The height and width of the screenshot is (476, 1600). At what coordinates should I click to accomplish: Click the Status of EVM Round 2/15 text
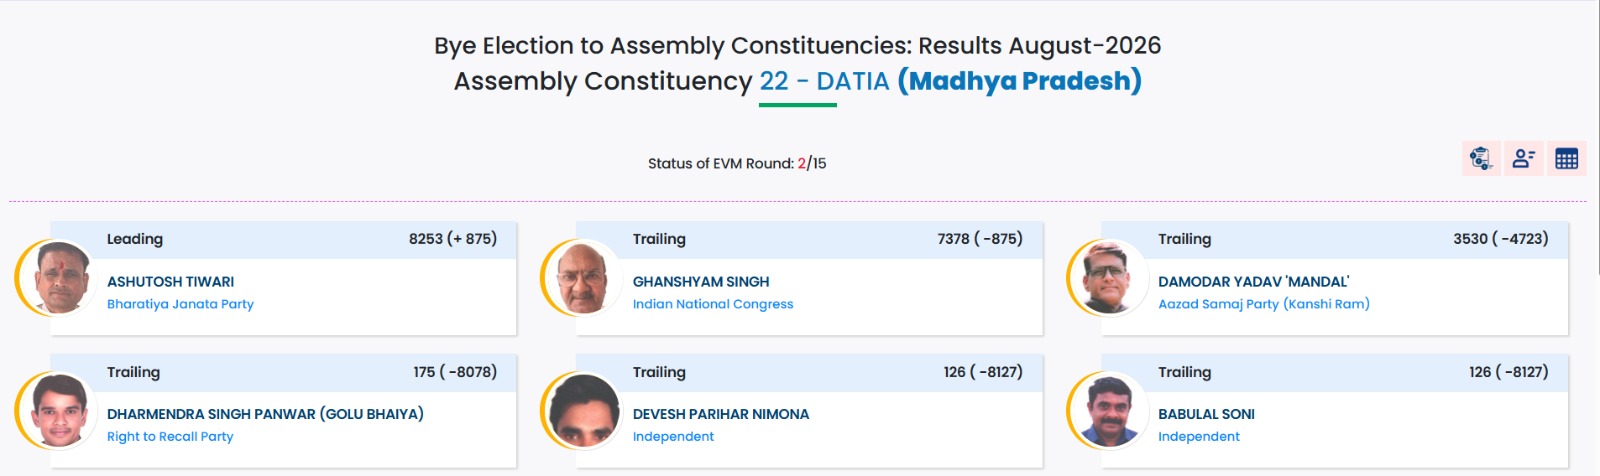pos(737,163)
